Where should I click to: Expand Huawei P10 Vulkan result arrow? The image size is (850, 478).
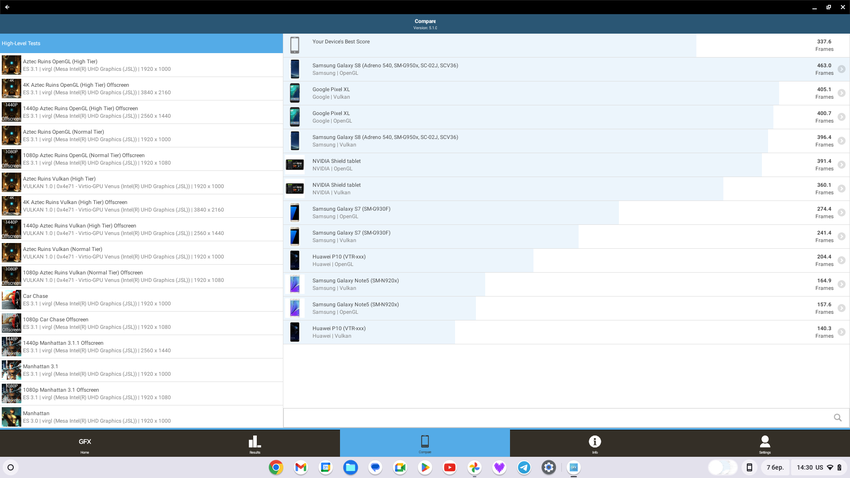pos(841,332)
